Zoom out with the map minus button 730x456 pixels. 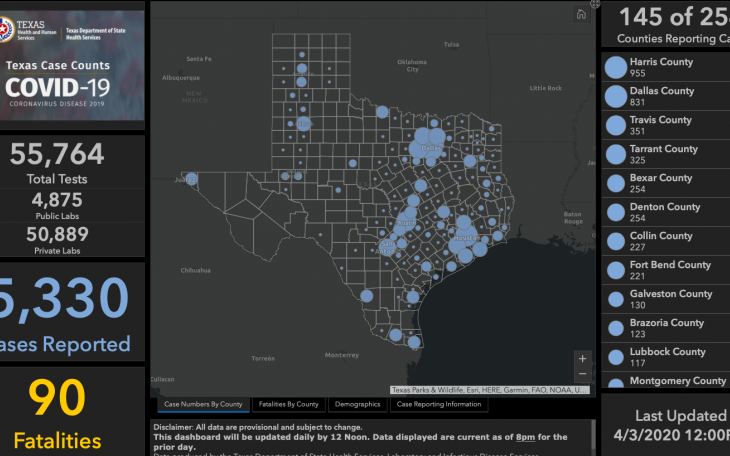[583, 373]
